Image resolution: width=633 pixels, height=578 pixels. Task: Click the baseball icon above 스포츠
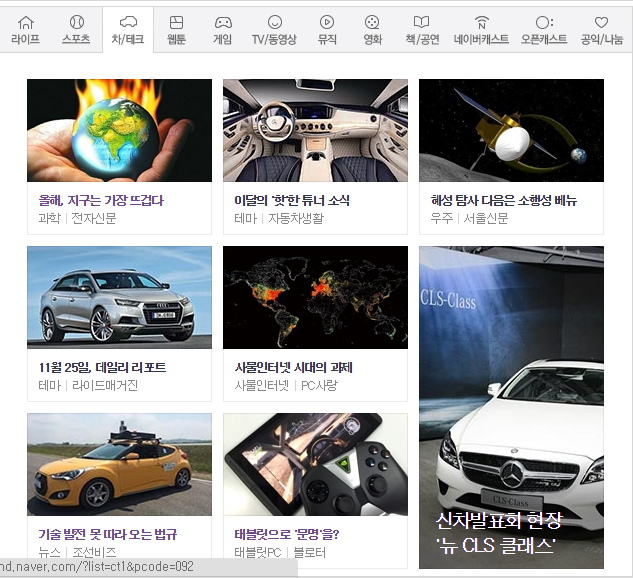[77, 22]
